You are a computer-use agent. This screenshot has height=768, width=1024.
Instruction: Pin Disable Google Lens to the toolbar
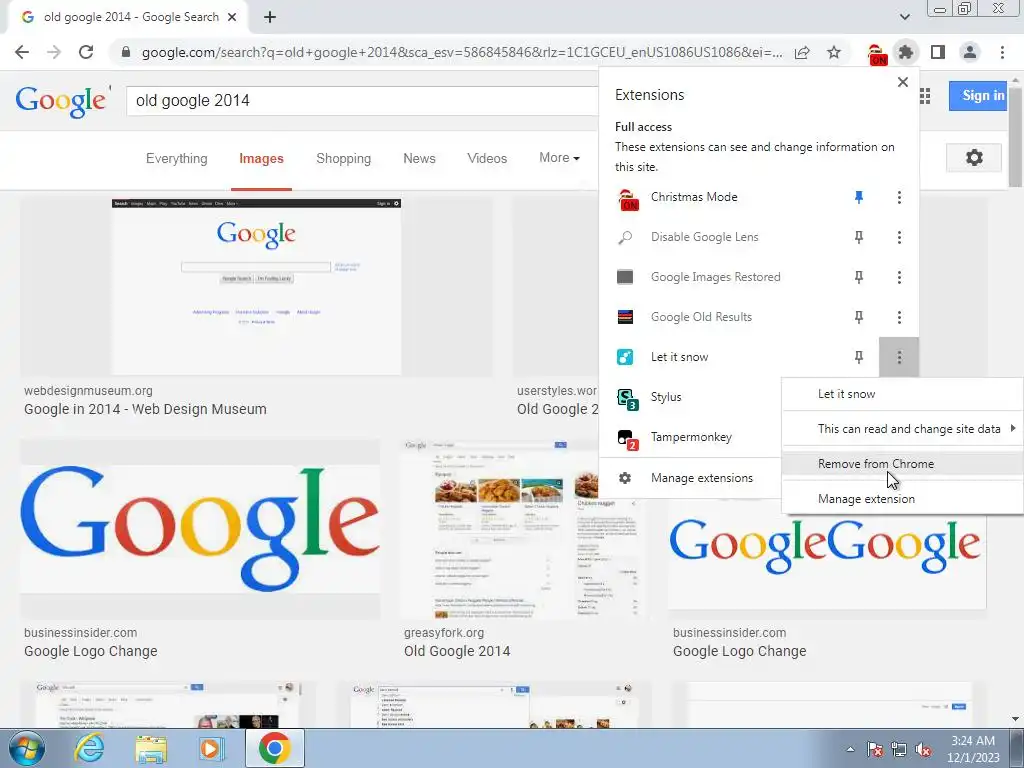(859, 237)
